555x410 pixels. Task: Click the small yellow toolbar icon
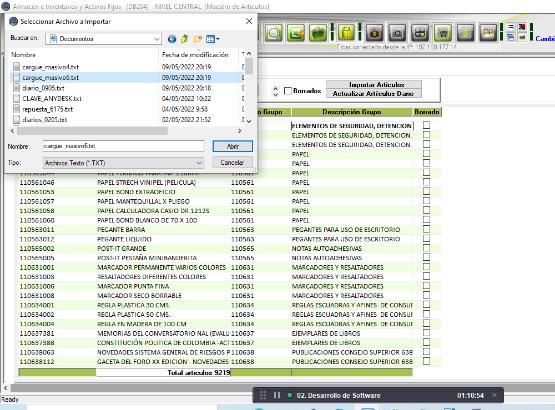pos(522,37)
